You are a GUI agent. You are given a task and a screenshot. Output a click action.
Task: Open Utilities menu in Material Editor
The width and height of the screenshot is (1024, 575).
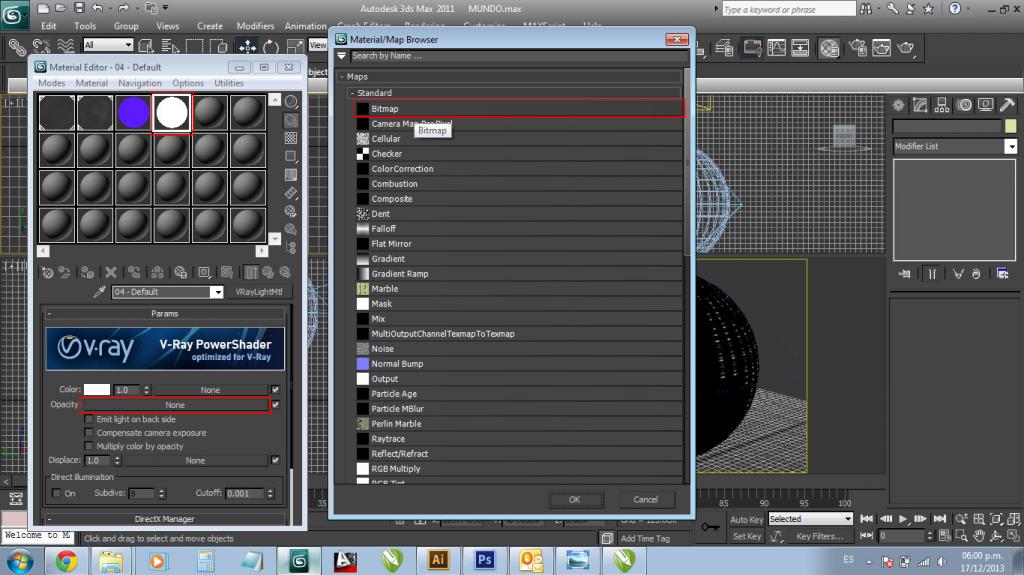pyautogui.click(x=229, y=83)
